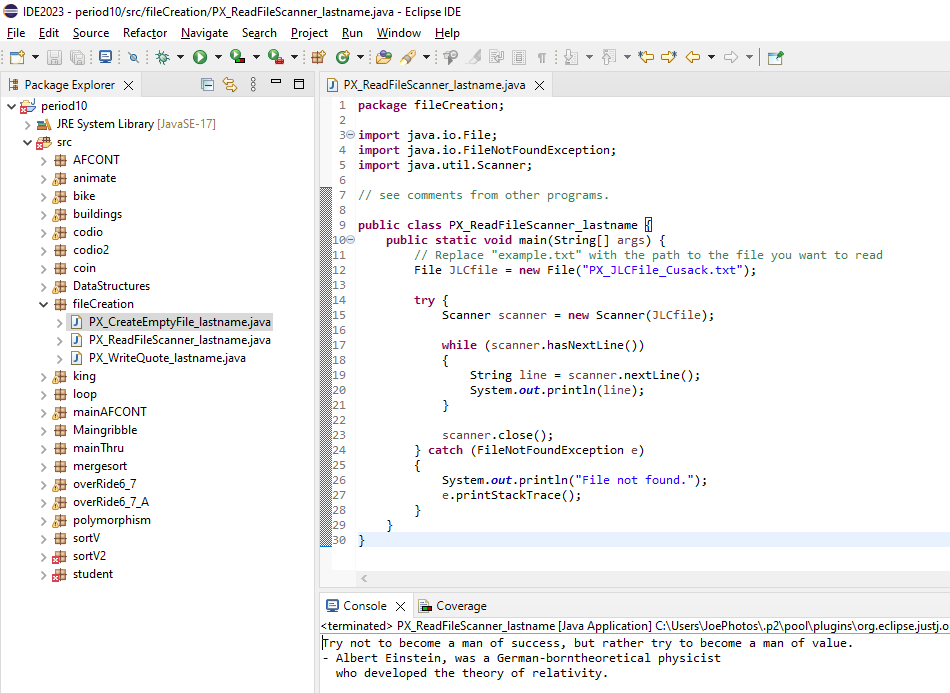Click the Open Type icon in toolbar

tap(383, 58)
